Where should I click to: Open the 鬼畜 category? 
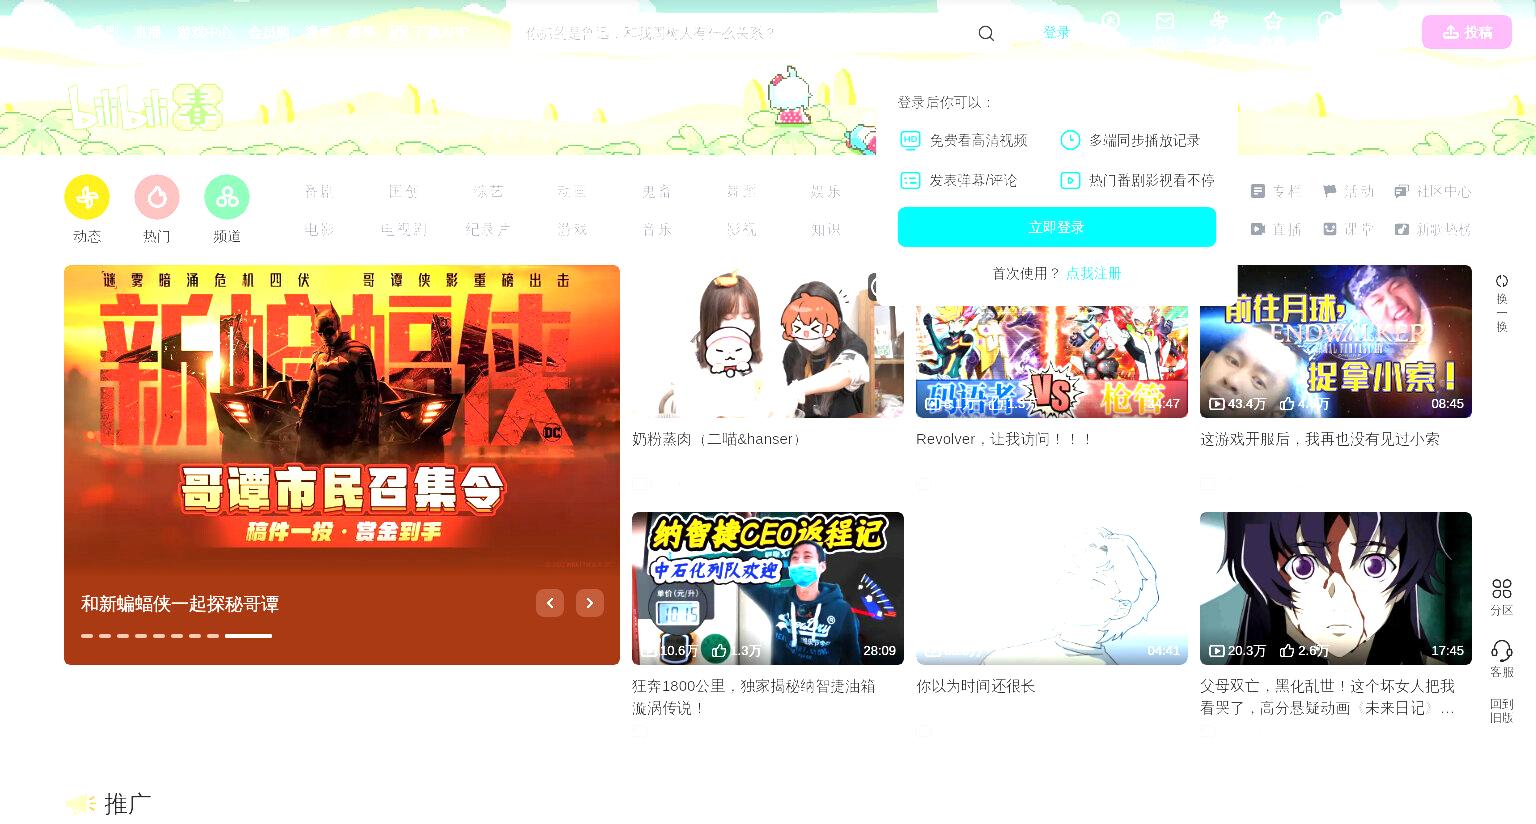click(x=657, y=191)
